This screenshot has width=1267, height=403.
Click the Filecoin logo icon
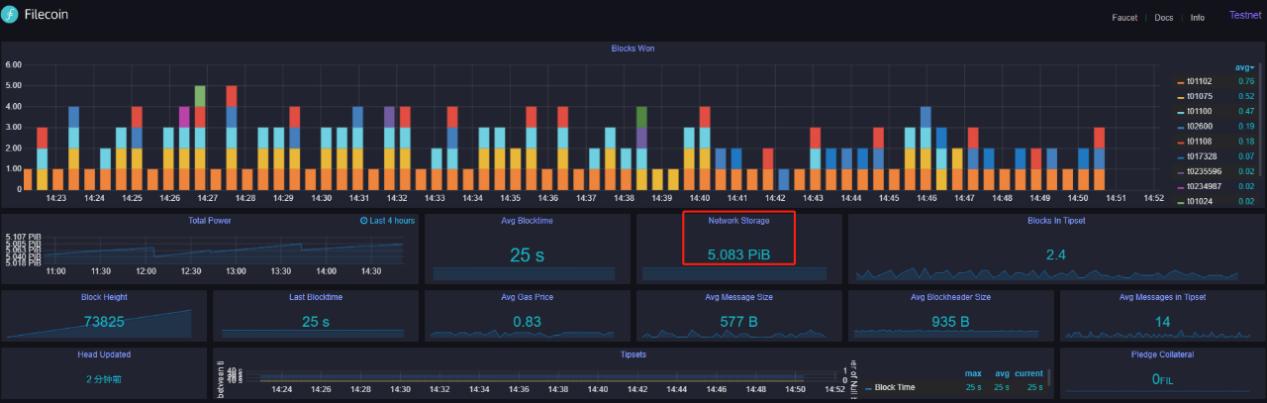[x=9, y=16]
